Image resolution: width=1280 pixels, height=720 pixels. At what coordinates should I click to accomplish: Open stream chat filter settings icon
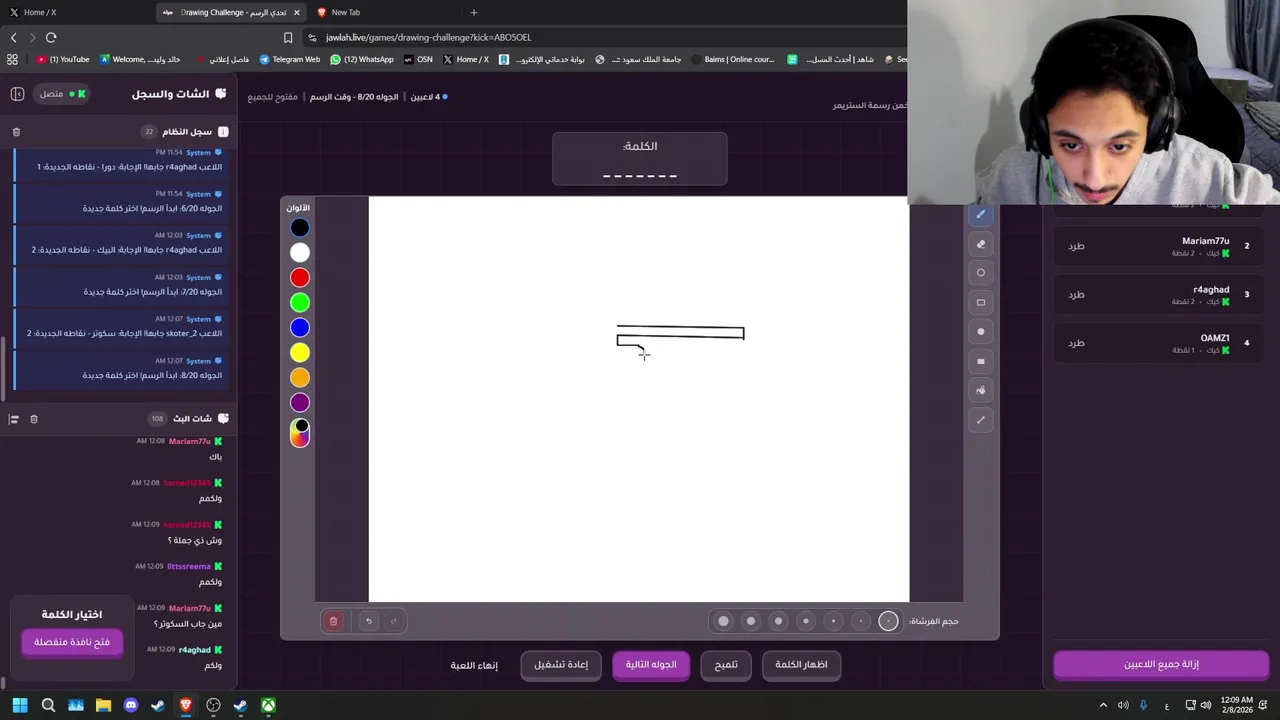tap(13, 419)
